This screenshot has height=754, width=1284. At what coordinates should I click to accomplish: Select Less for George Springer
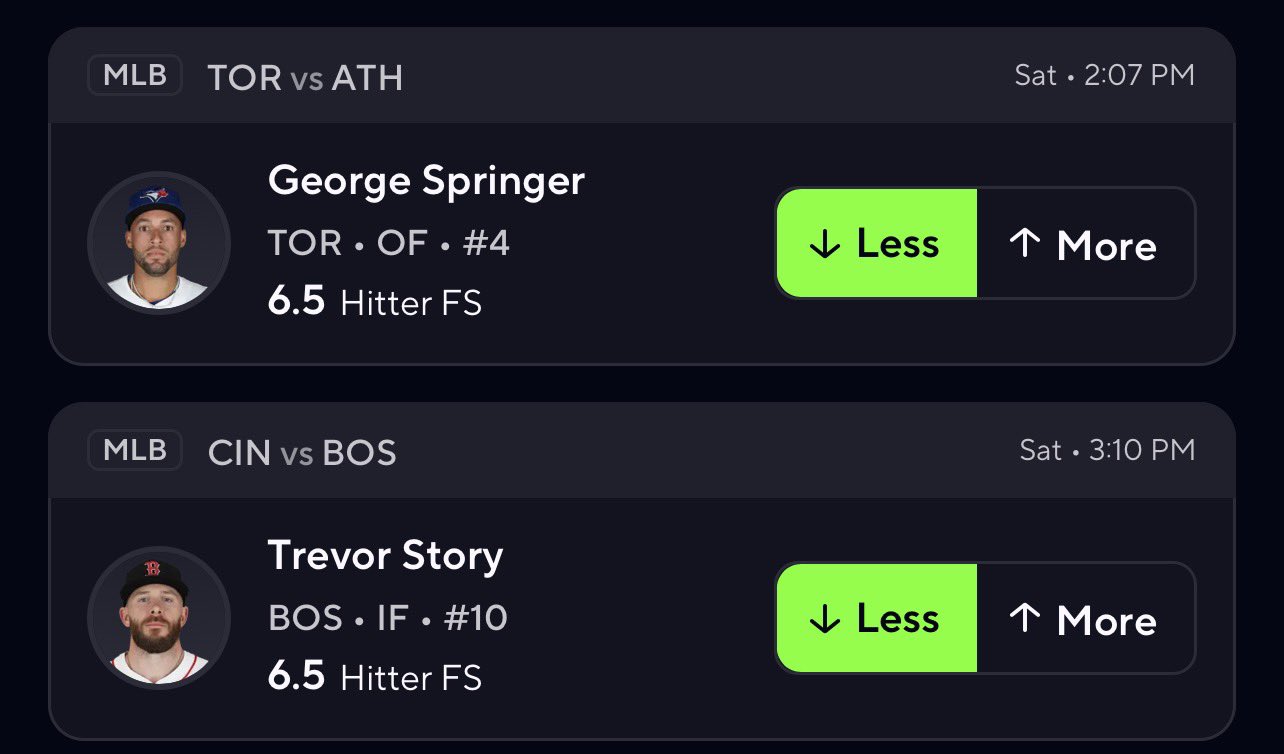pos(876,244)
